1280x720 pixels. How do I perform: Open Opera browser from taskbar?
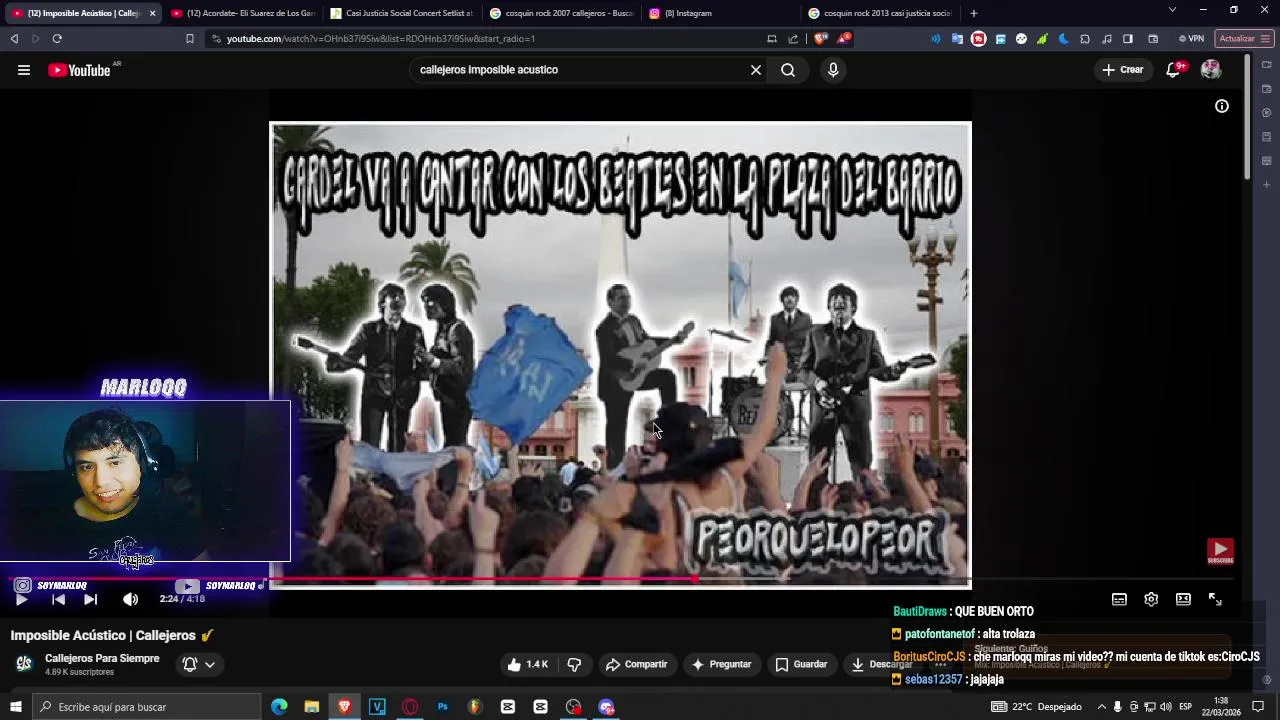[410, 707]
